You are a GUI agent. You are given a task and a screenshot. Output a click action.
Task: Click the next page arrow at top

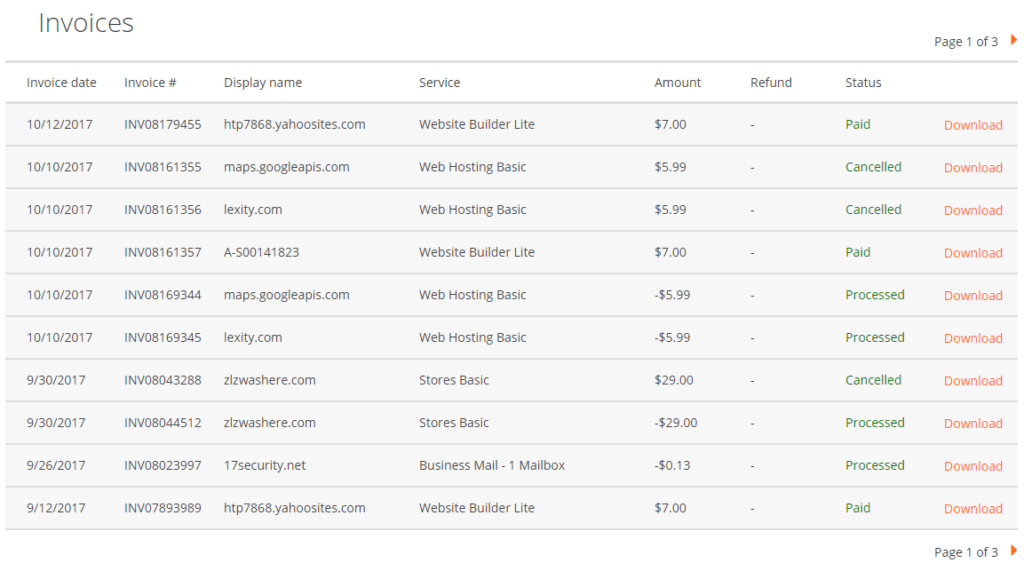(x=1013, y=40)
